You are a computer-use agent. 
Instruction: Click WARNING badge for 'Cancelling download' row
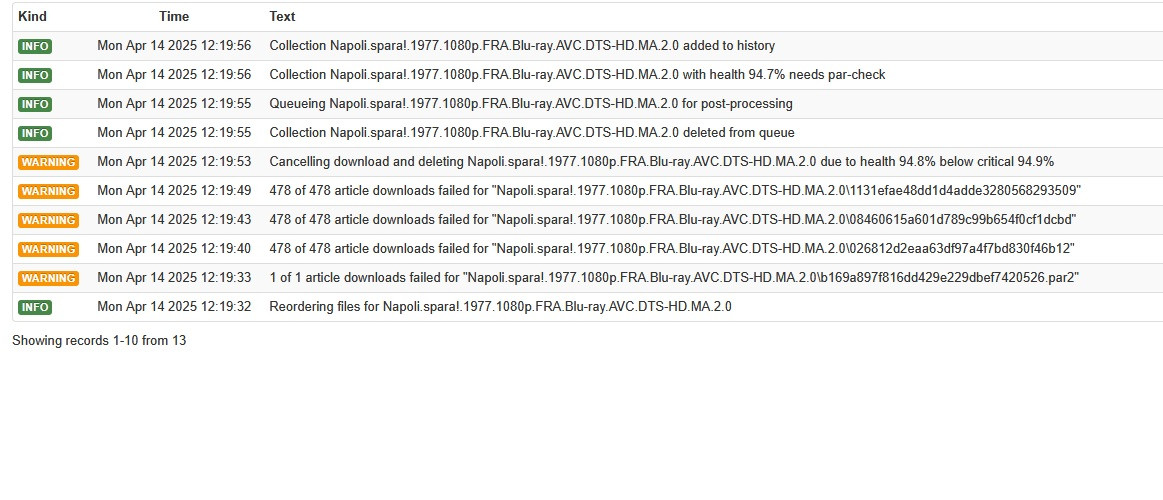[x=48, y=162]
